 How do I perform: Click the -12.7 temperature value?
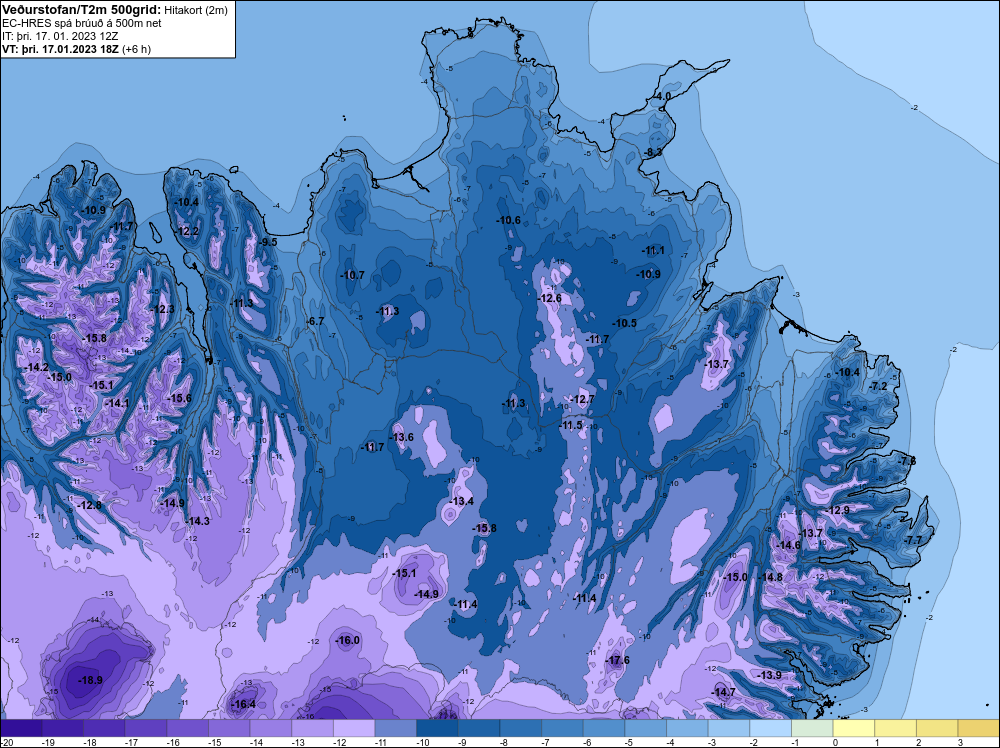(x=582, y=400)
